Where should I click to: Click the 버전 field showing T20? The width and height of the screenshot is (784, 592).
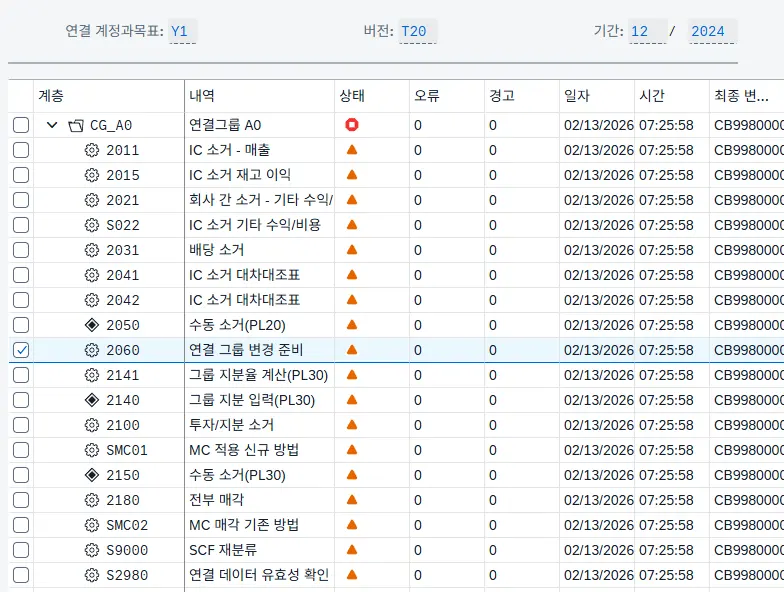(x=414, y=31)
